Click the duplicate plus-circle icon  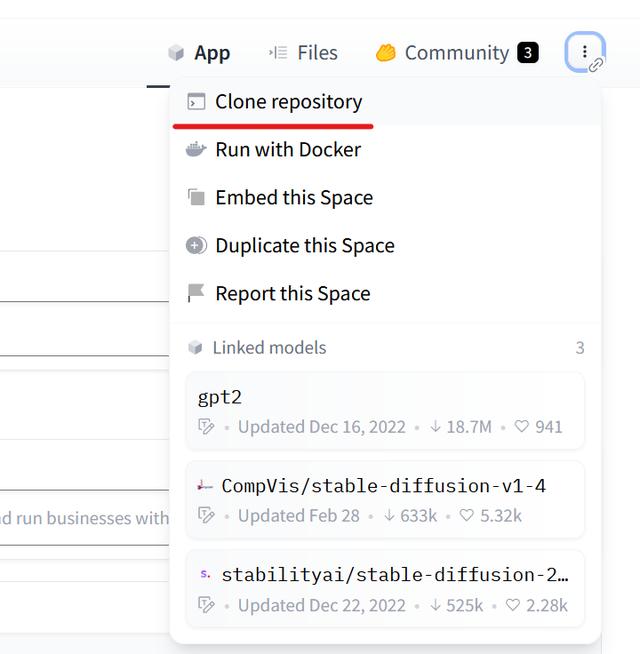coord(196,245)
